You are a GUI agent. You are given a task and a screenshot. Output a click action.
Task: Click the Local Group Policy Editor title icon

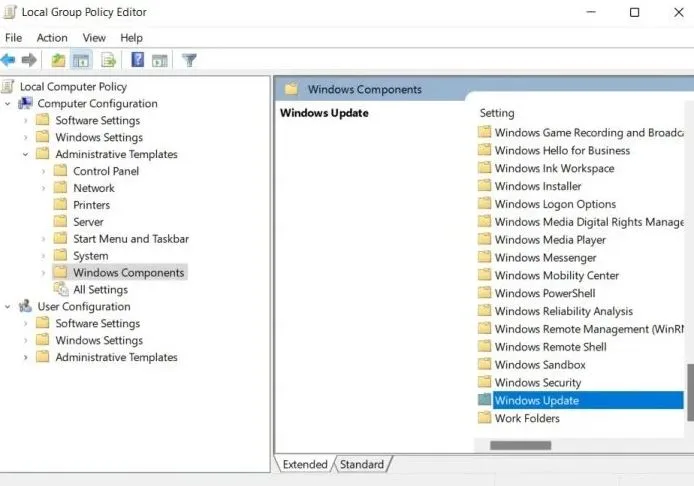tap(10, 12)
